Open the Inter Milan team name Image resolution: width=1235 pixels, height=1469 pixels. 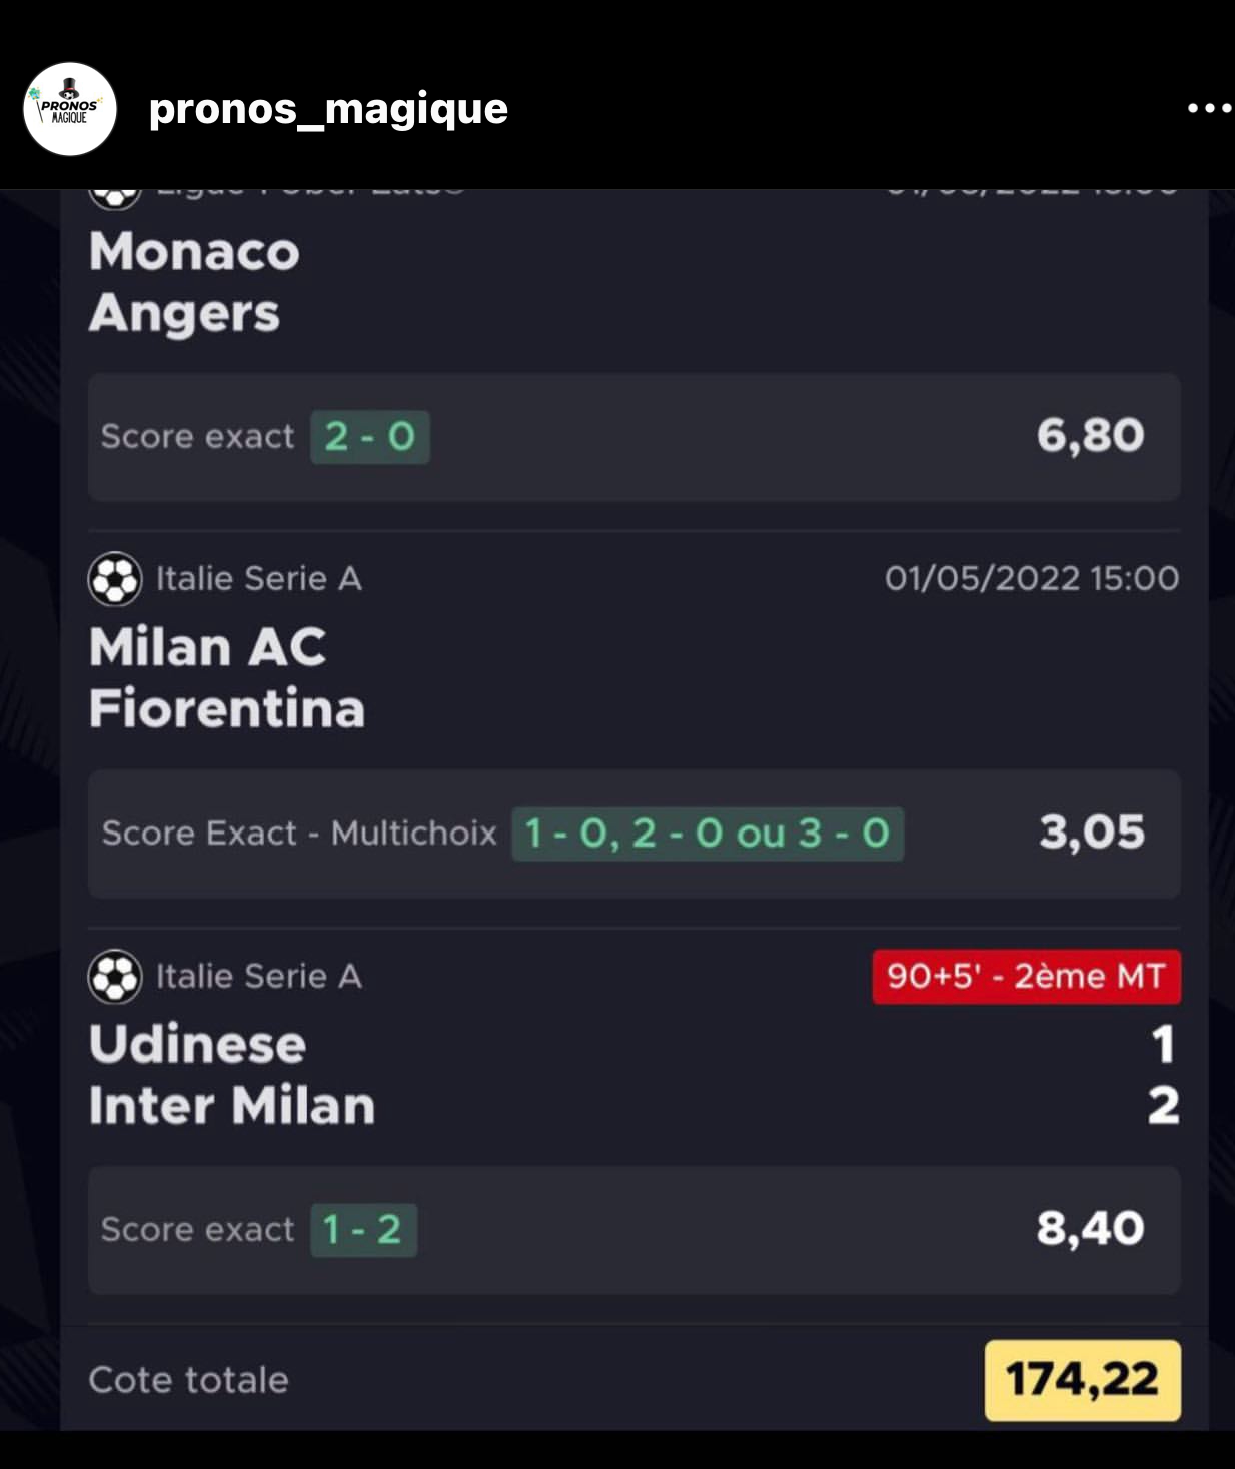tap(232, 1106)
